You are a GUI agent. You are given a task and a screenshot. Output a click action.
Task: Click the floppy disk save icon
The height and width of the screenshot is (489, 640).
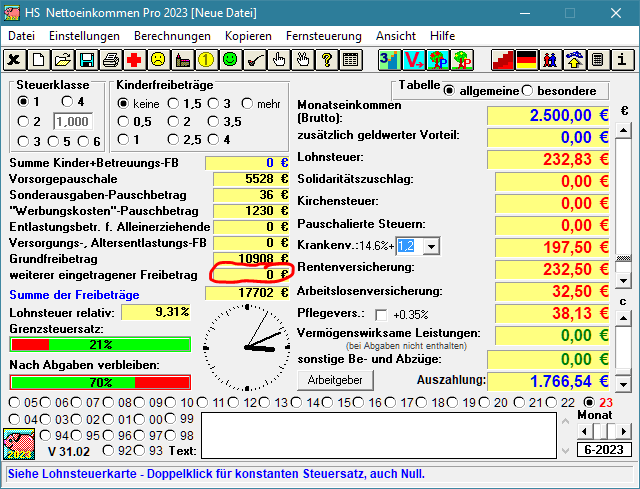87,60
